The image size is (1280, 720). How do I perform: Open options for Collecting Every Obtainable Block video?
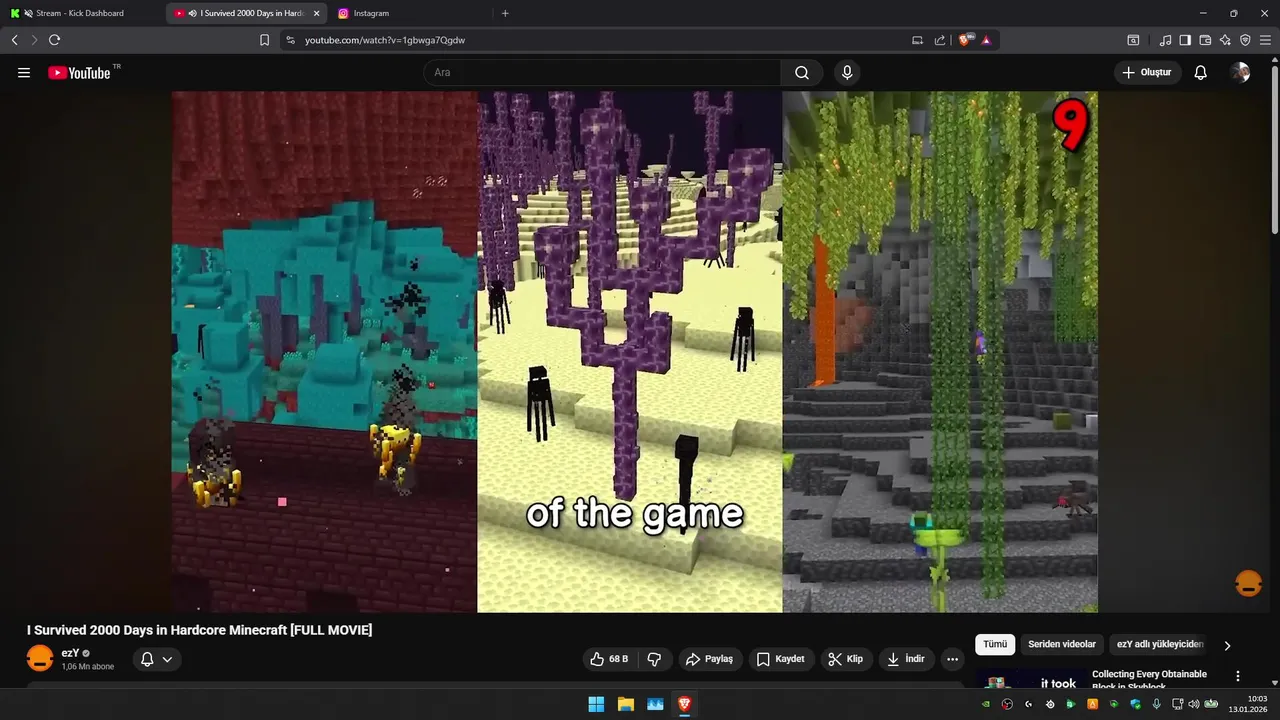[x=1238, y=676]
